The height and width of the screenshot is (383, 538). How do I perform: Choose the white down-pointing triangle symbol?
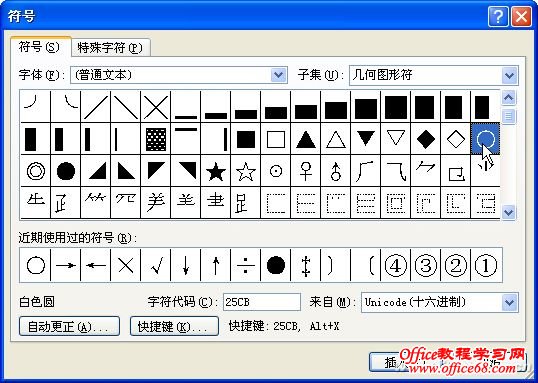click(x=396, y=139)
